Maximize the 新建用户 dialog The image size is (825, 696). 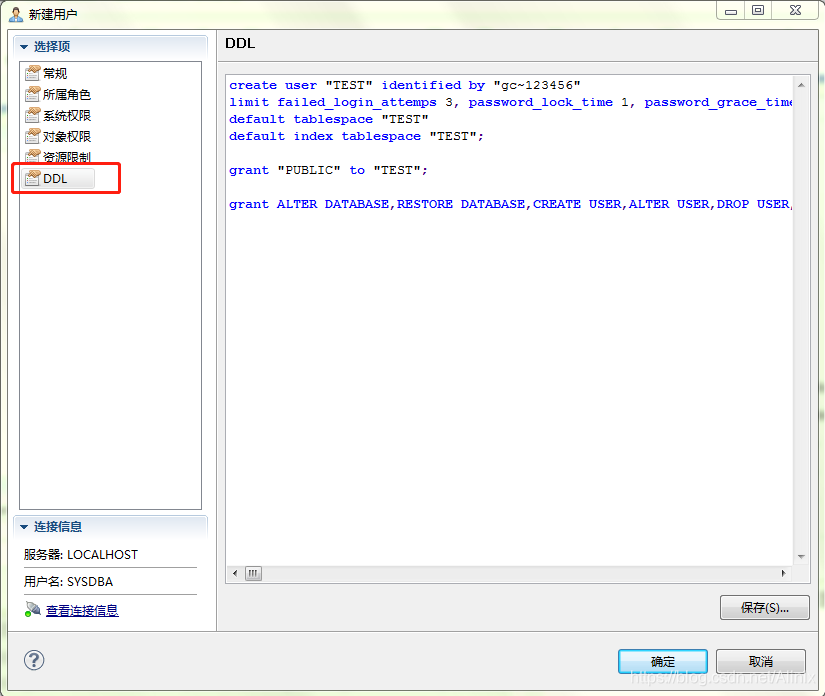758,11
